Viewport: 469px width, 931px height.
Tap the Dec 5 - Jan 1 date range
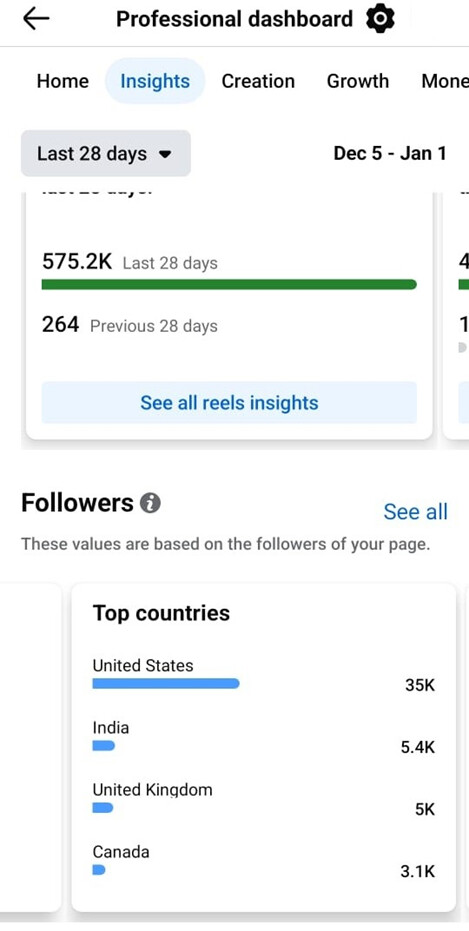389,154
